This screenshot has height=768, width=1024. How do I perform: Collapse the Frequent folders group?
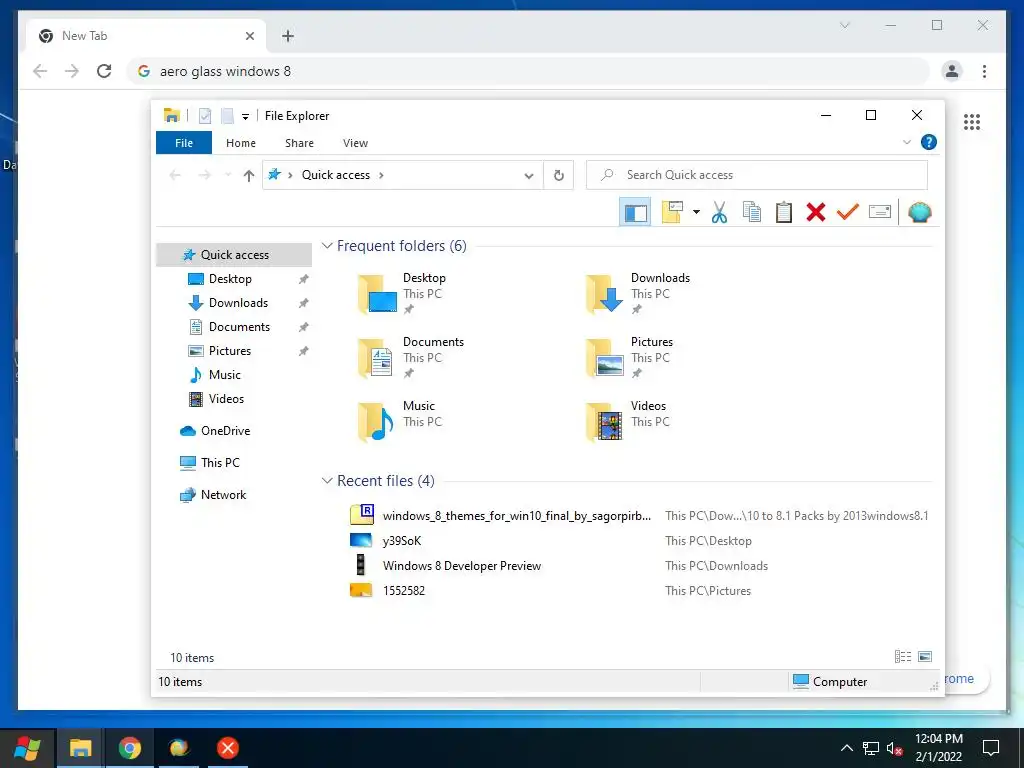(327, 246)
